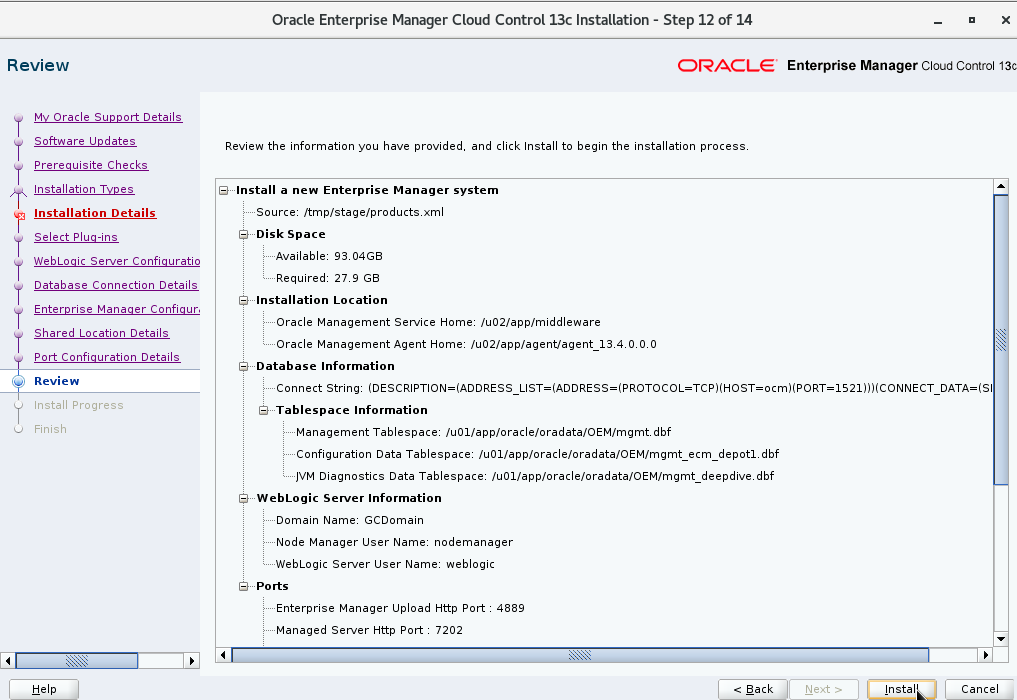Collapse the Disk Space tree node
This screenshot has height=700, width=1017.
point(244,234)
